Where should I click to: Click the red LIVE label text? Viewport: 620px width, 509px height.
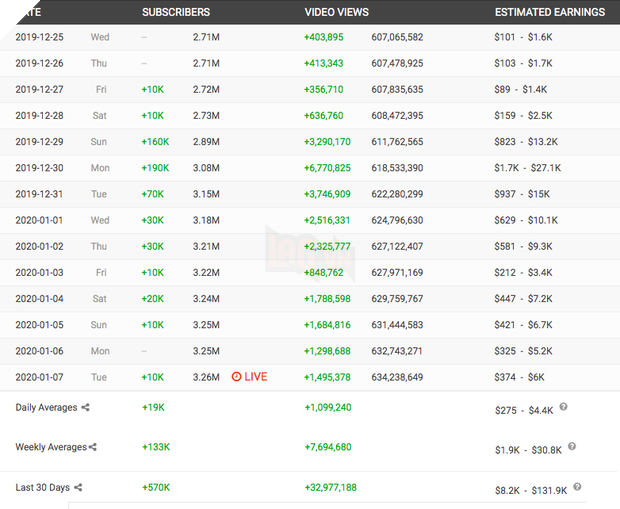point(256,377)
